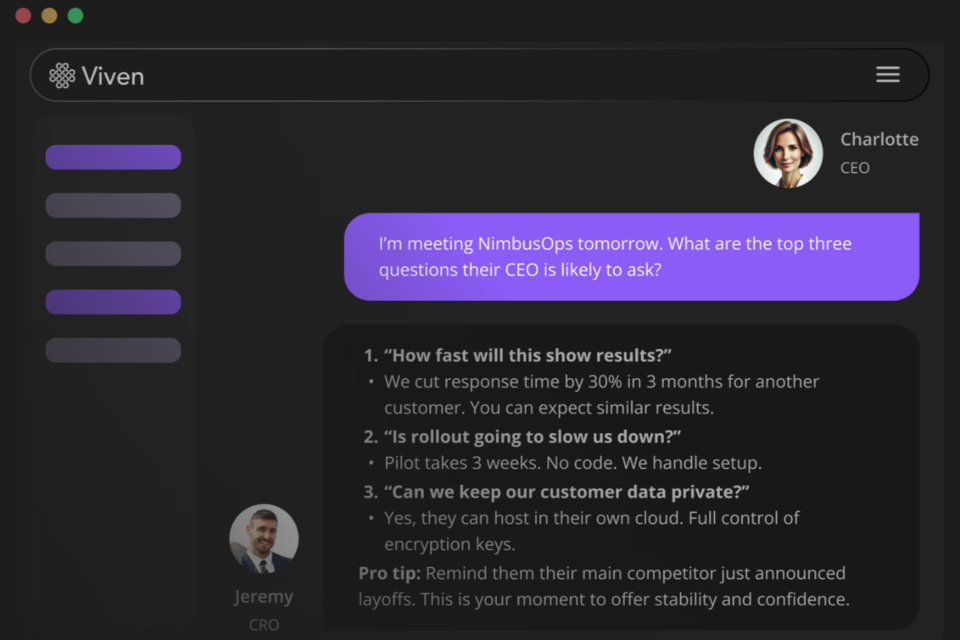Image resolution: width=960 pixels, height=640 pixels.
Task: Click the Viven knot logo icon
Action: (62, 76)
